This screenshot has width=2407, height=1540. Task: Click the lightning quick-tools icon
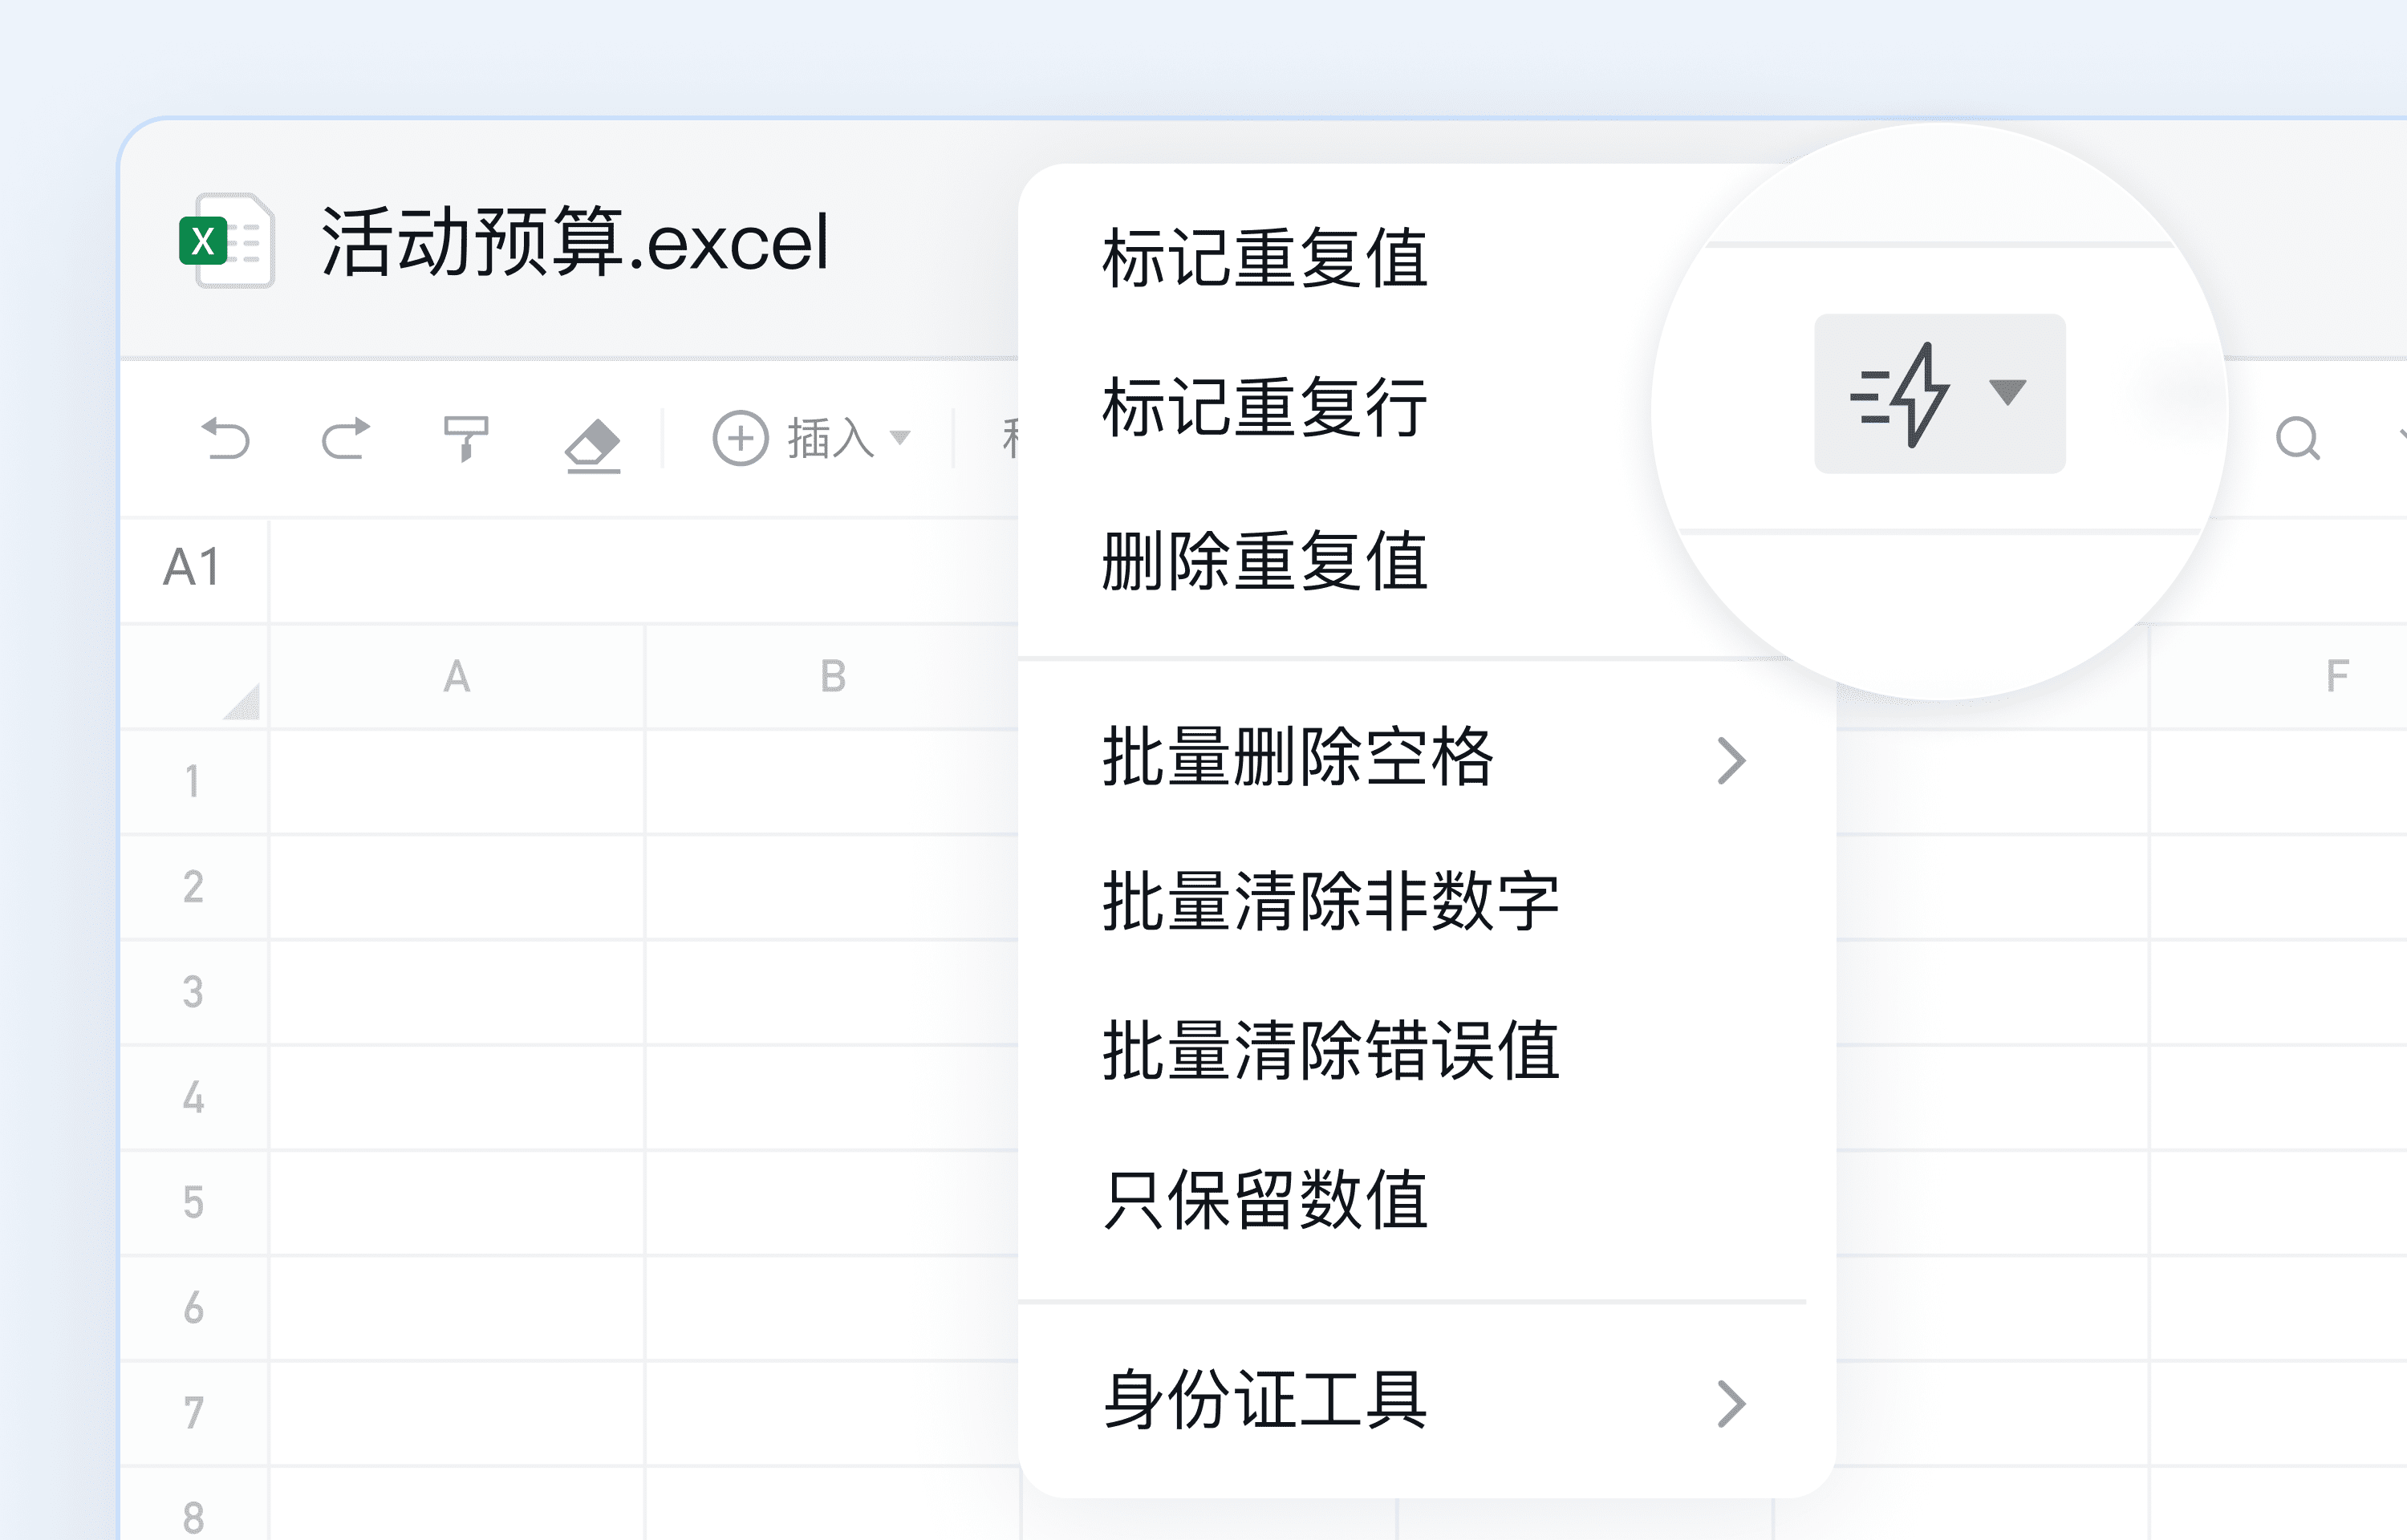(x=1900, y=395)
